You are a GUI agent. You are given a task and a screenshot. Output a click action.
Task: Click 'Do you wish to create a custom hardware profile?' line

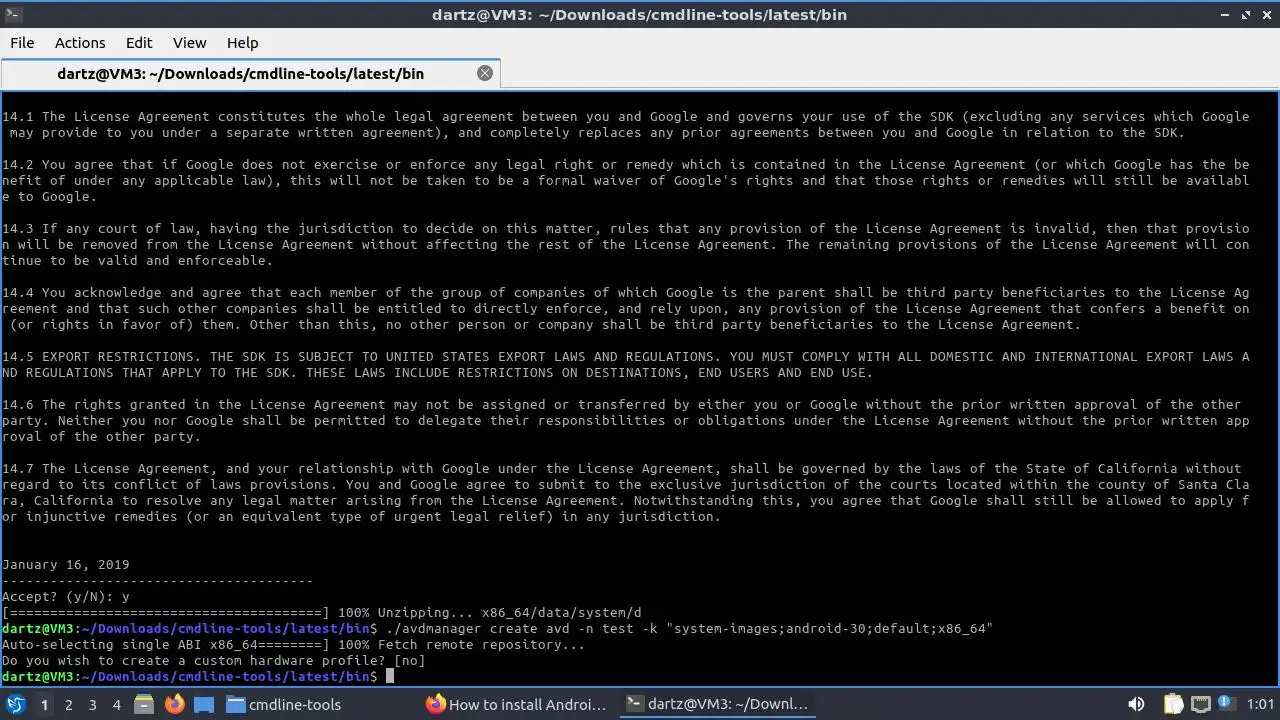pyautogui.click(x=214, y=661)
